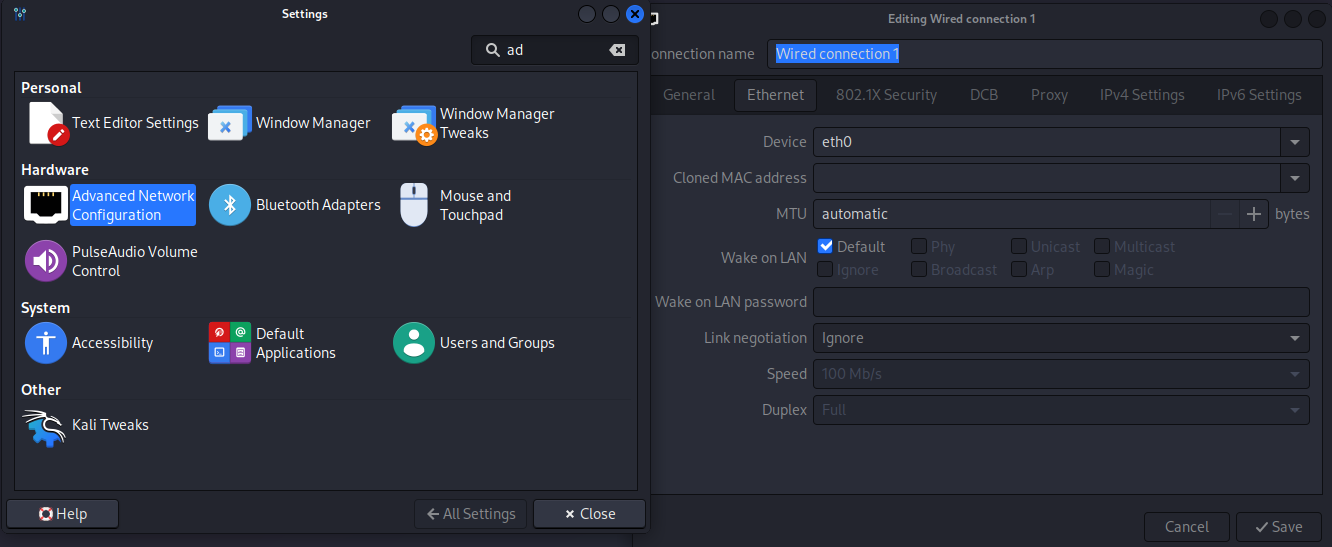Open Users and Groups icon

click(414, 343)
